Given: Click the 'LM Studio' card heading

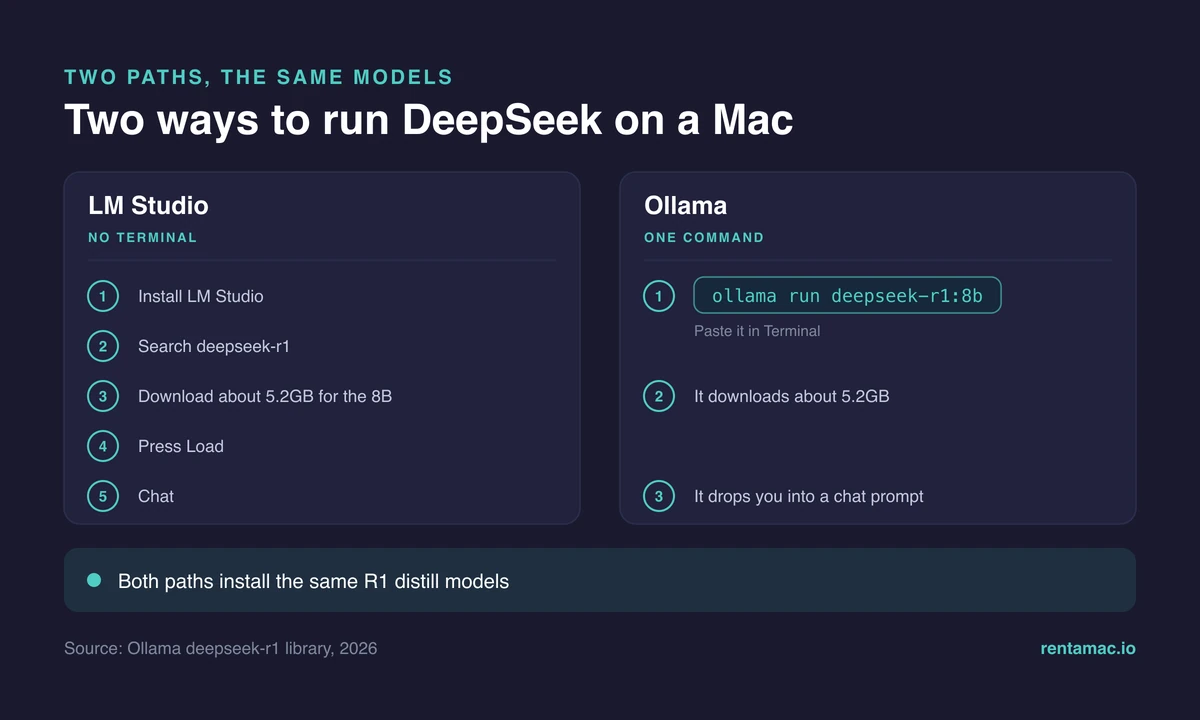Looking at the screenshot, I should [x=148, y=205].
